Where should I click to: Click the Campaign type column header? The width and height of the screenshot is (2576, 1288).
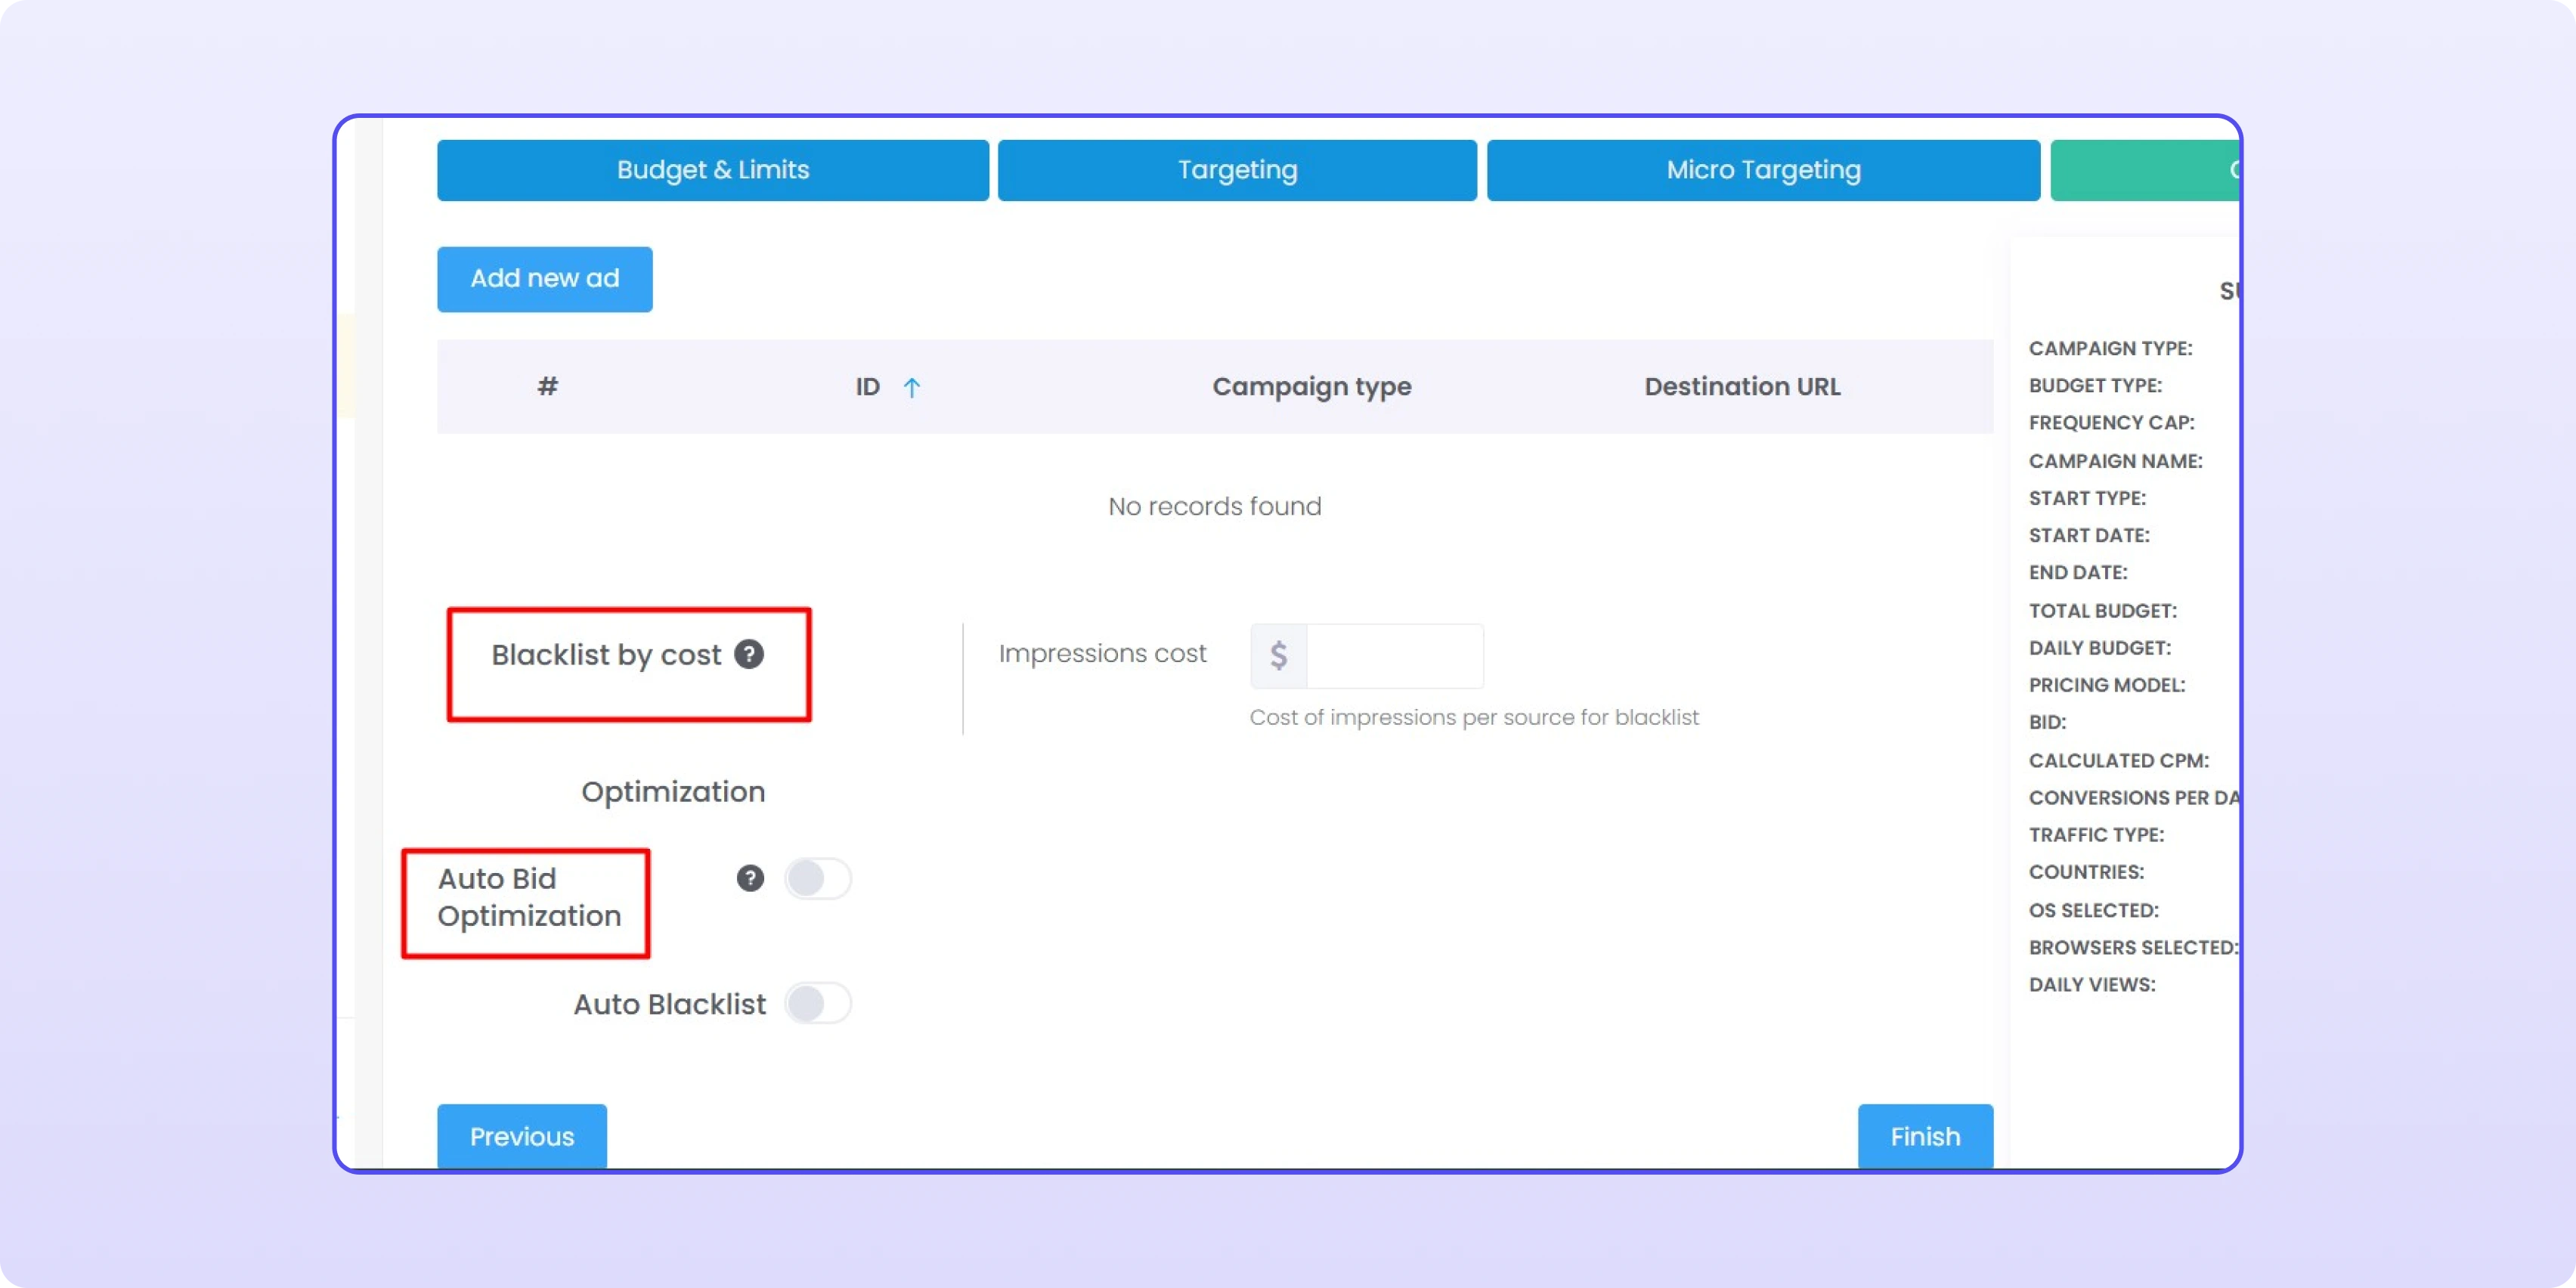[x=1311, y=387]
